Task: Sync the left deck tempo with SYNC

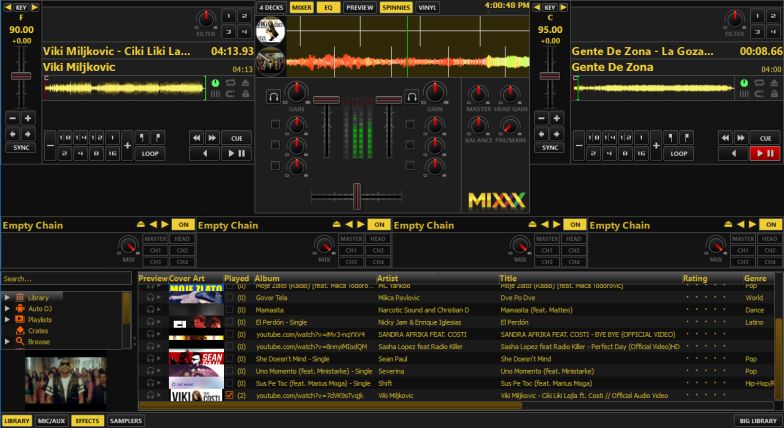Action: coord(21,148)
